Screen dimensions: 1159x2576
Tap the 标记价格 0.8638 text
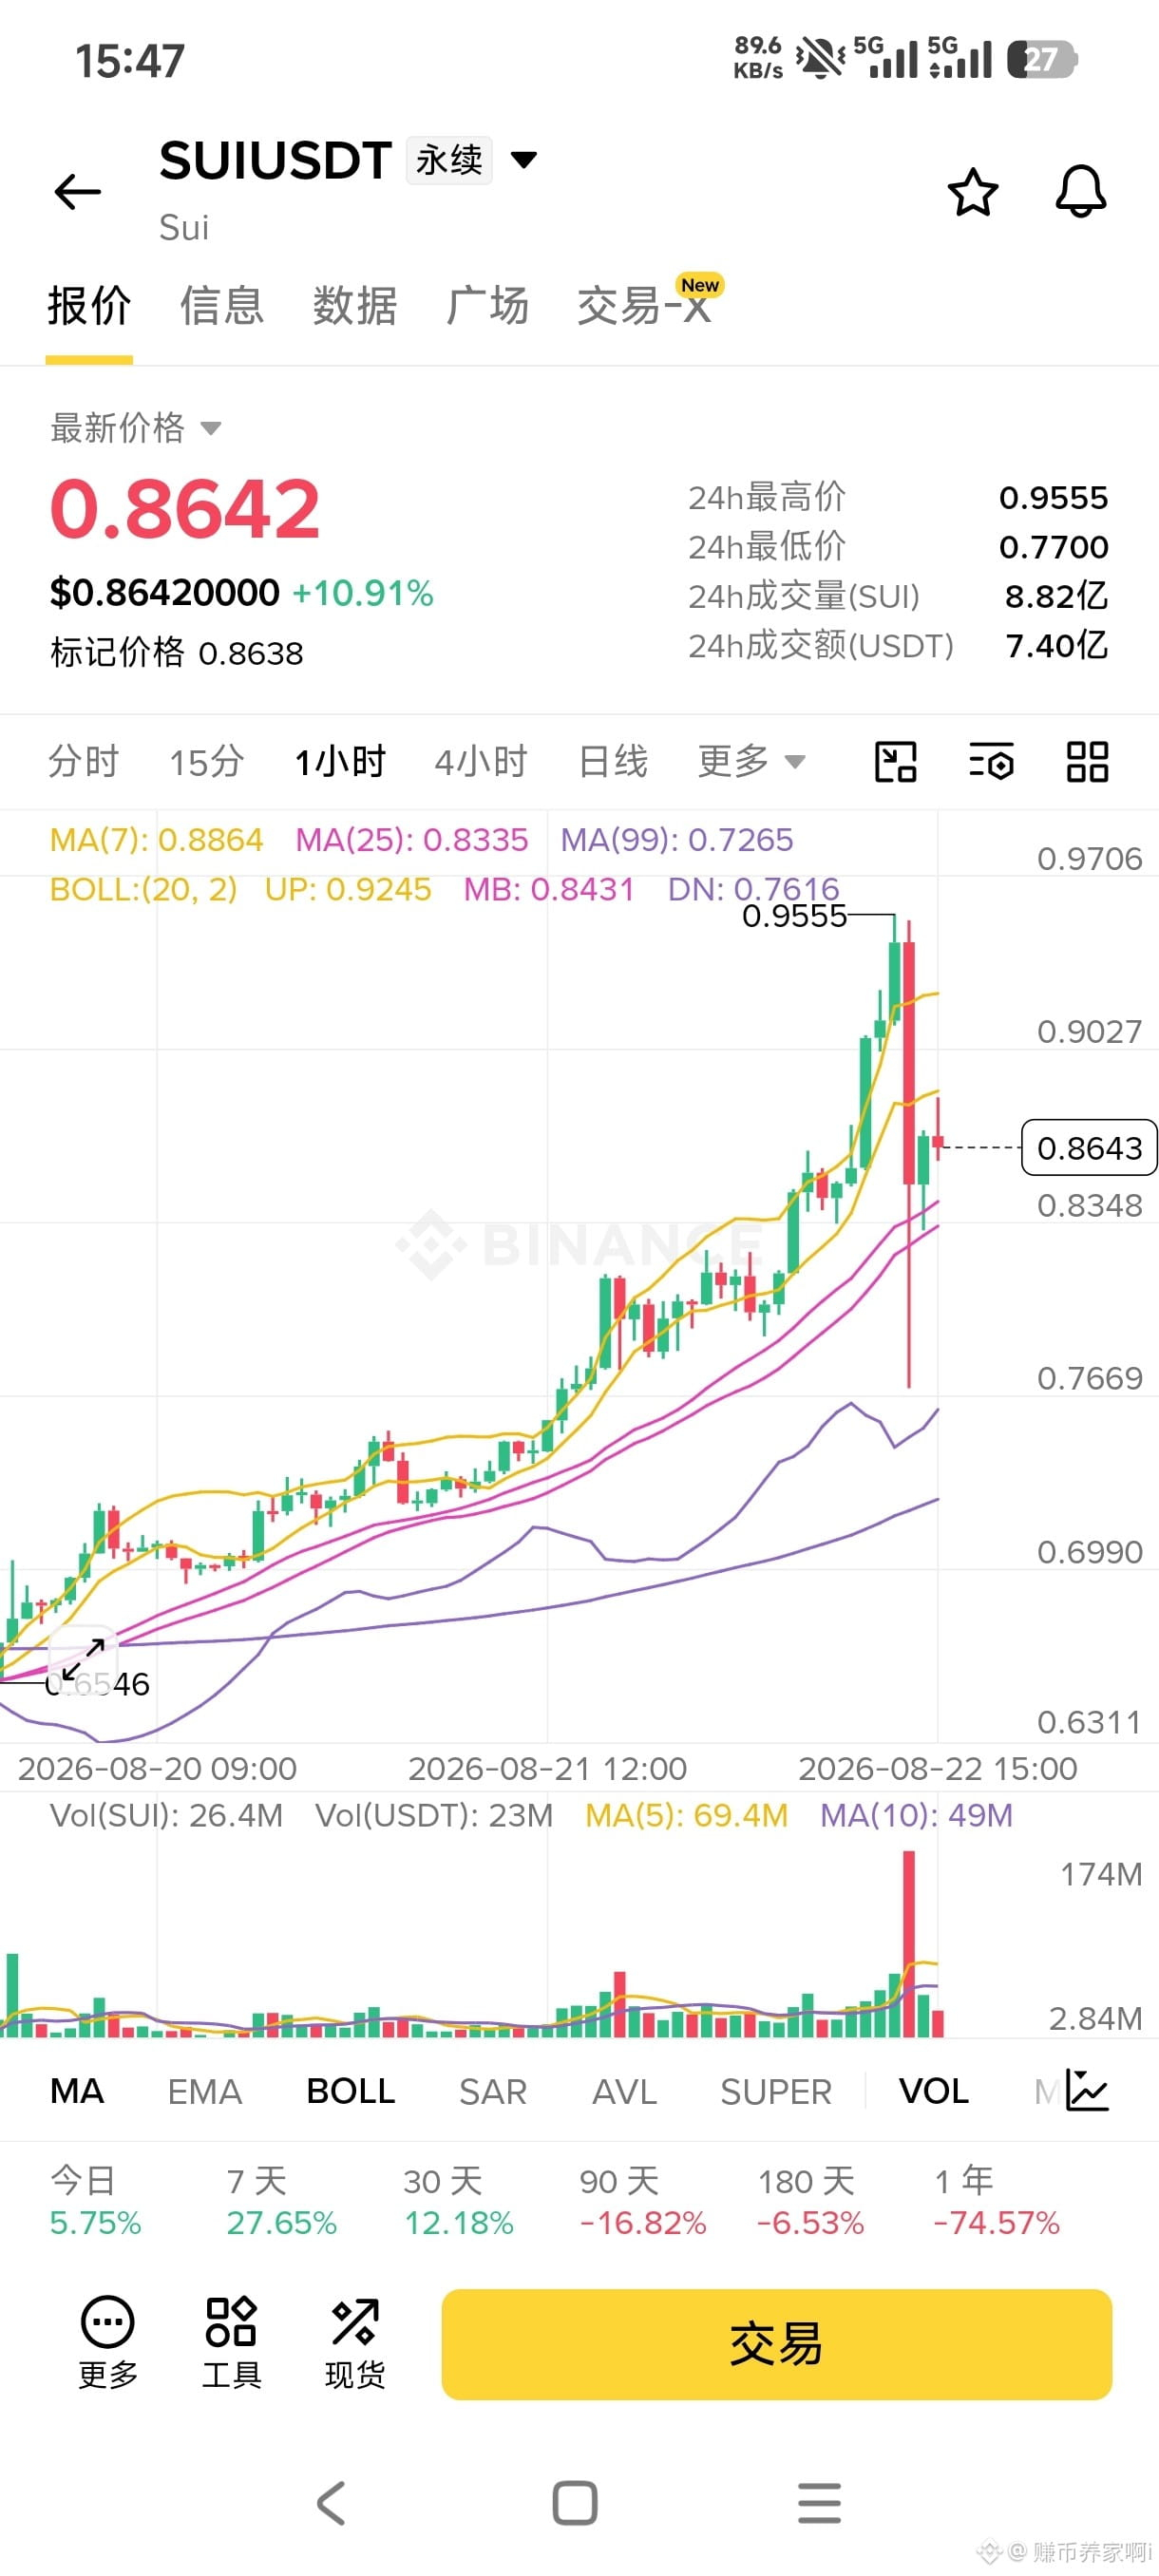pyautogui.click(x=177, y=653)
